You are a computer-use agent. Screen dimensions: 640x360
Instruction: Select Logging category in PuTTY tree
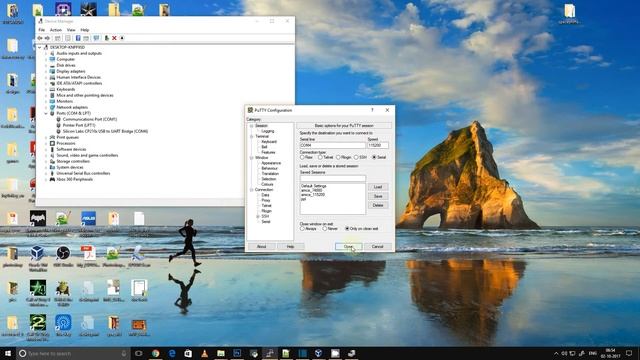click(268, 131)
